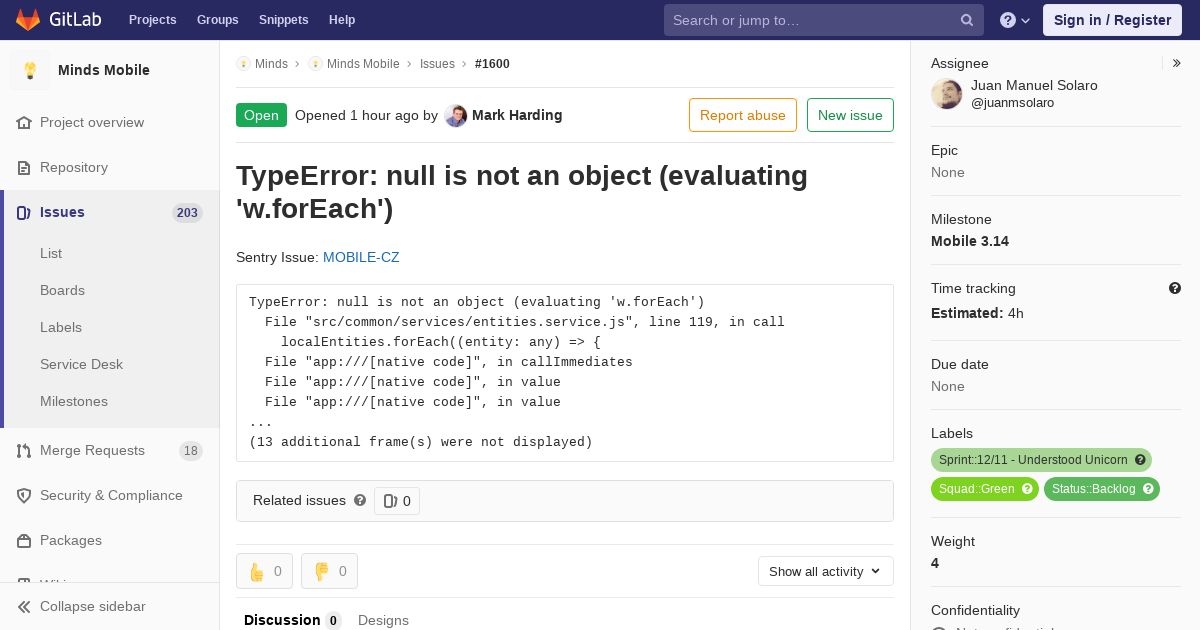Give a thumbs up reaction
This screenshot has height=630, width=1200.
tap(264, 571)
